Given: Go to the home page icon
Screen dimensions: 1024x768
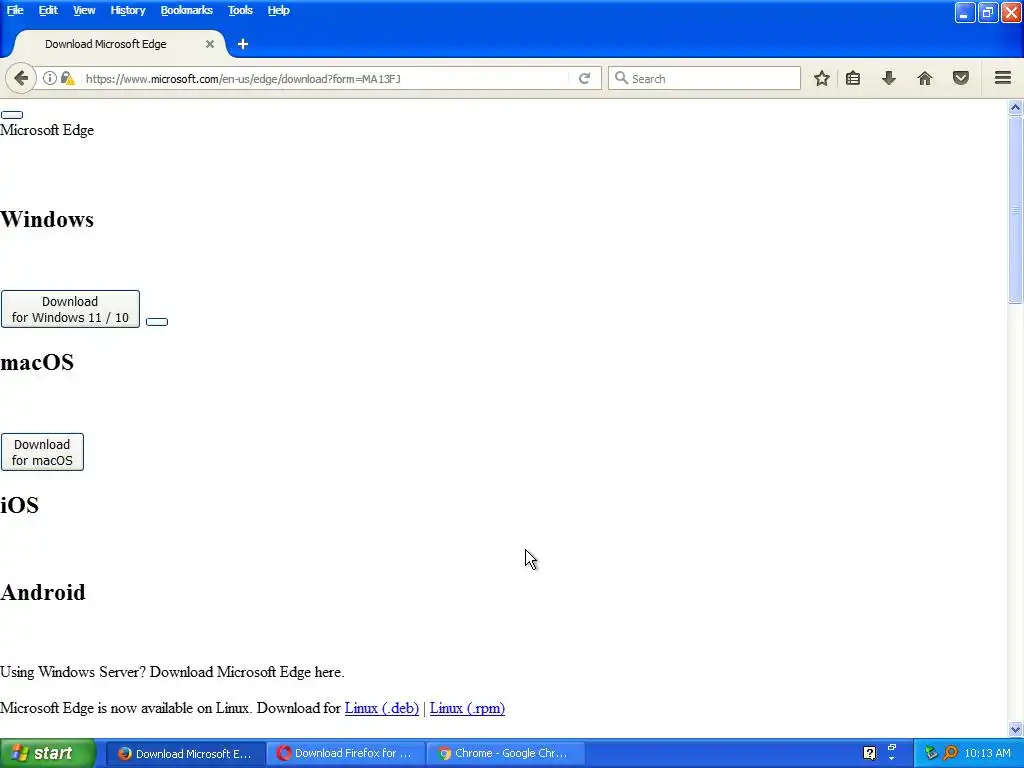Looking at the screenshot, I should click(x=925, y=78).
